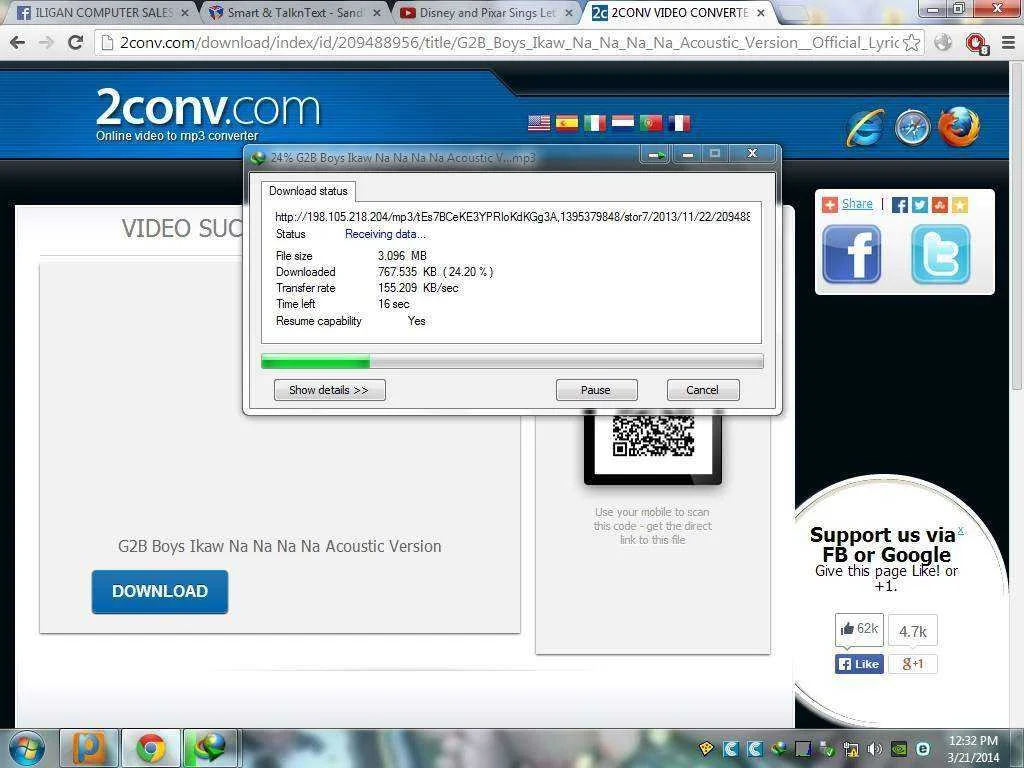This screenshot has width=1024, height=768.
Task: Click the 2conv.com logo
Action: pos(208,108)
